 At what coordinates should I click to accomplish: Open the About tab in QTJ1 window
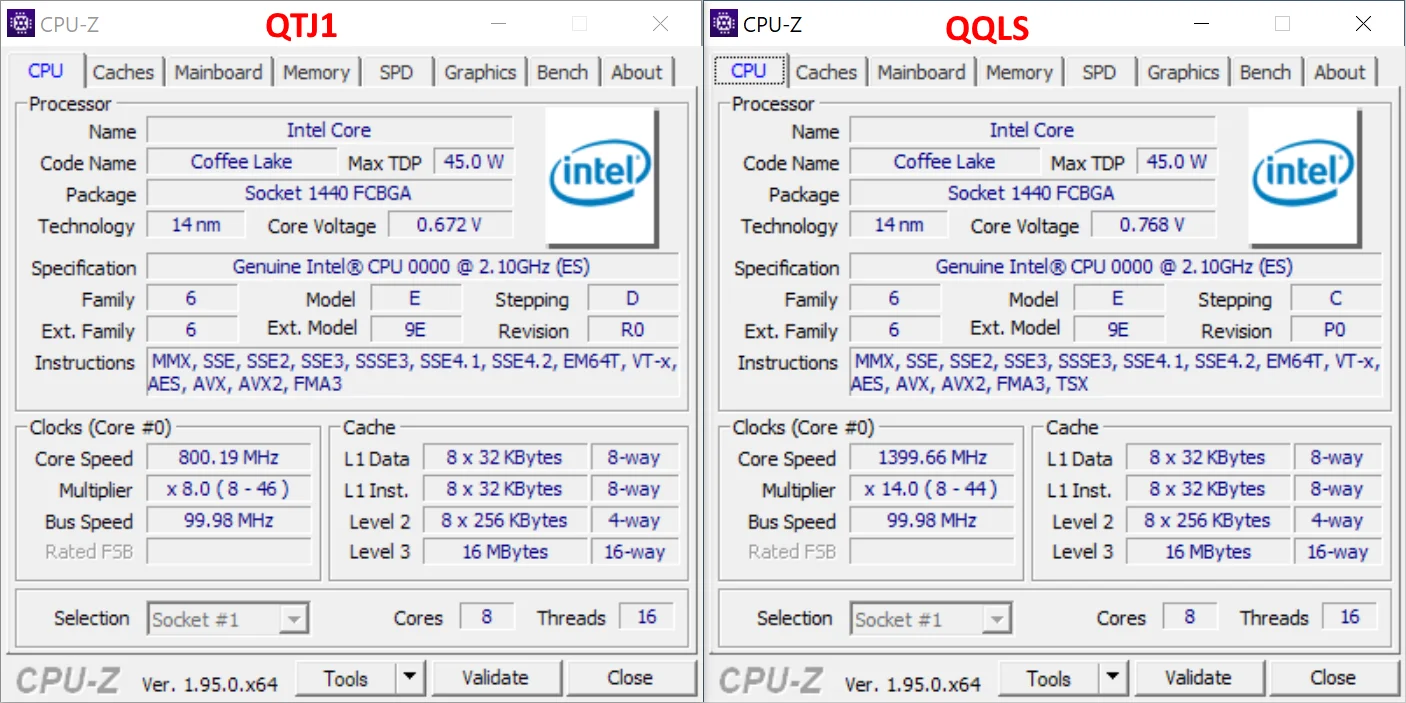(637, 72)
